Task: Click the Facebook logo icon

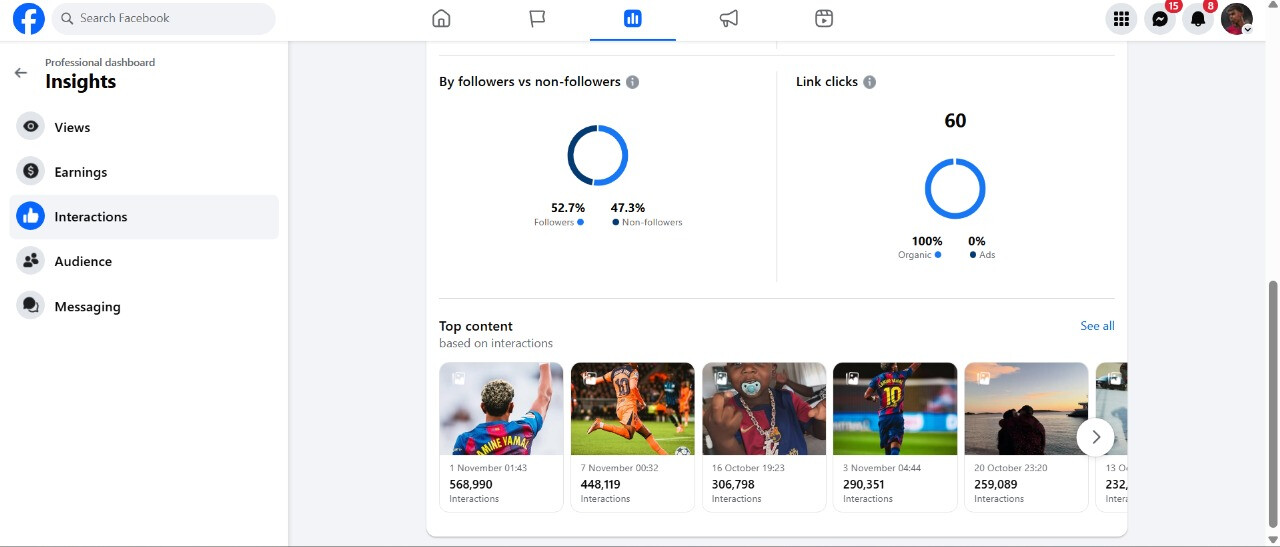Action: click(x=29, y=19)
